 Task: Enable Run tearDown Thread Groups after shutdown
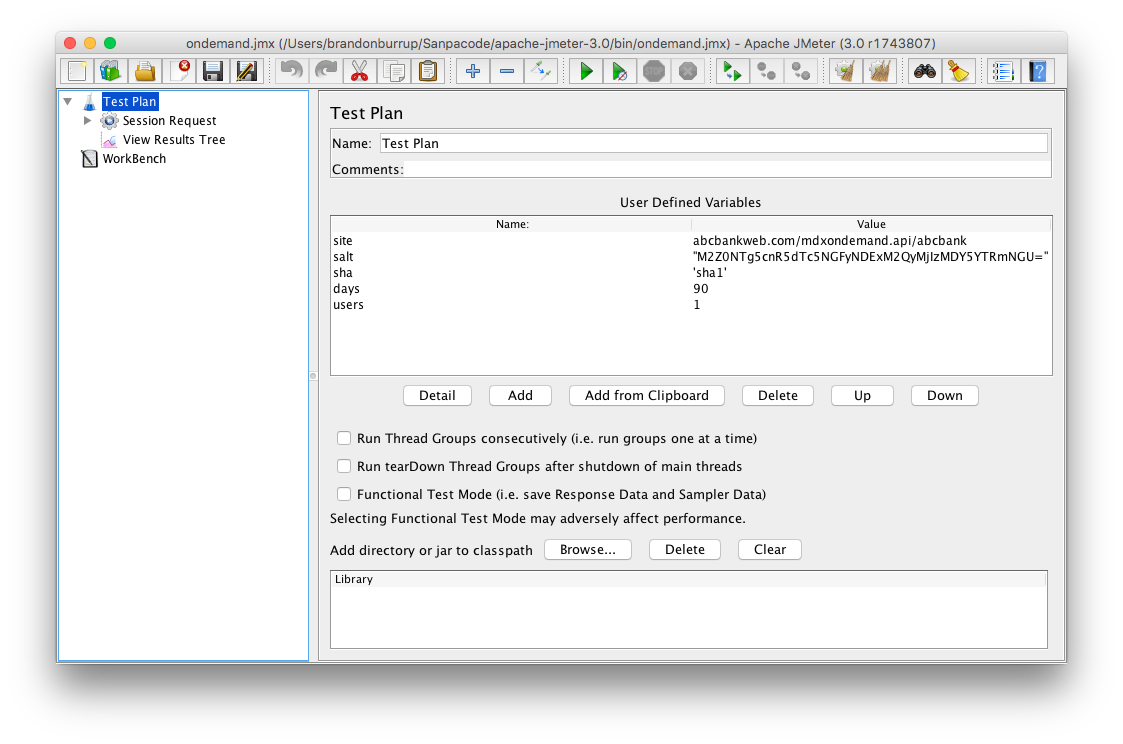point(344,466)
